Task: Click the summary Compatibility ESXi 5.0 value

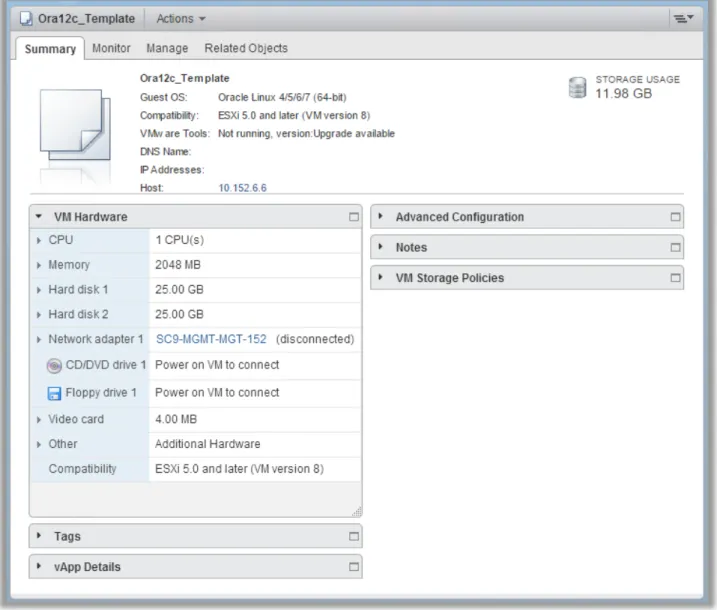Action: tap(294, 116)
